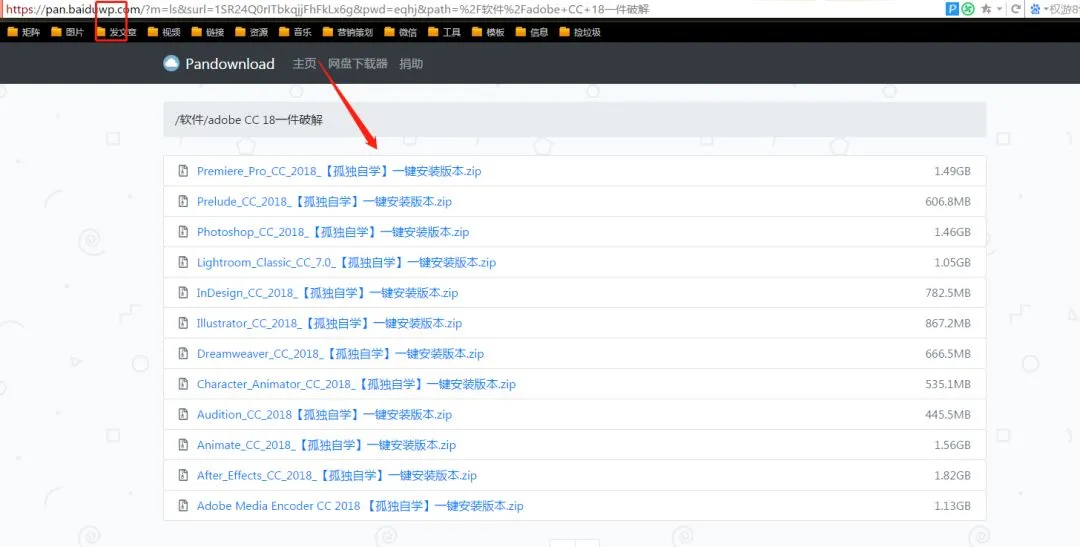Click file icon beside Photoshop_CC_2018 zip
Viewport: 1080px width, 547px height.
[183, 231]
